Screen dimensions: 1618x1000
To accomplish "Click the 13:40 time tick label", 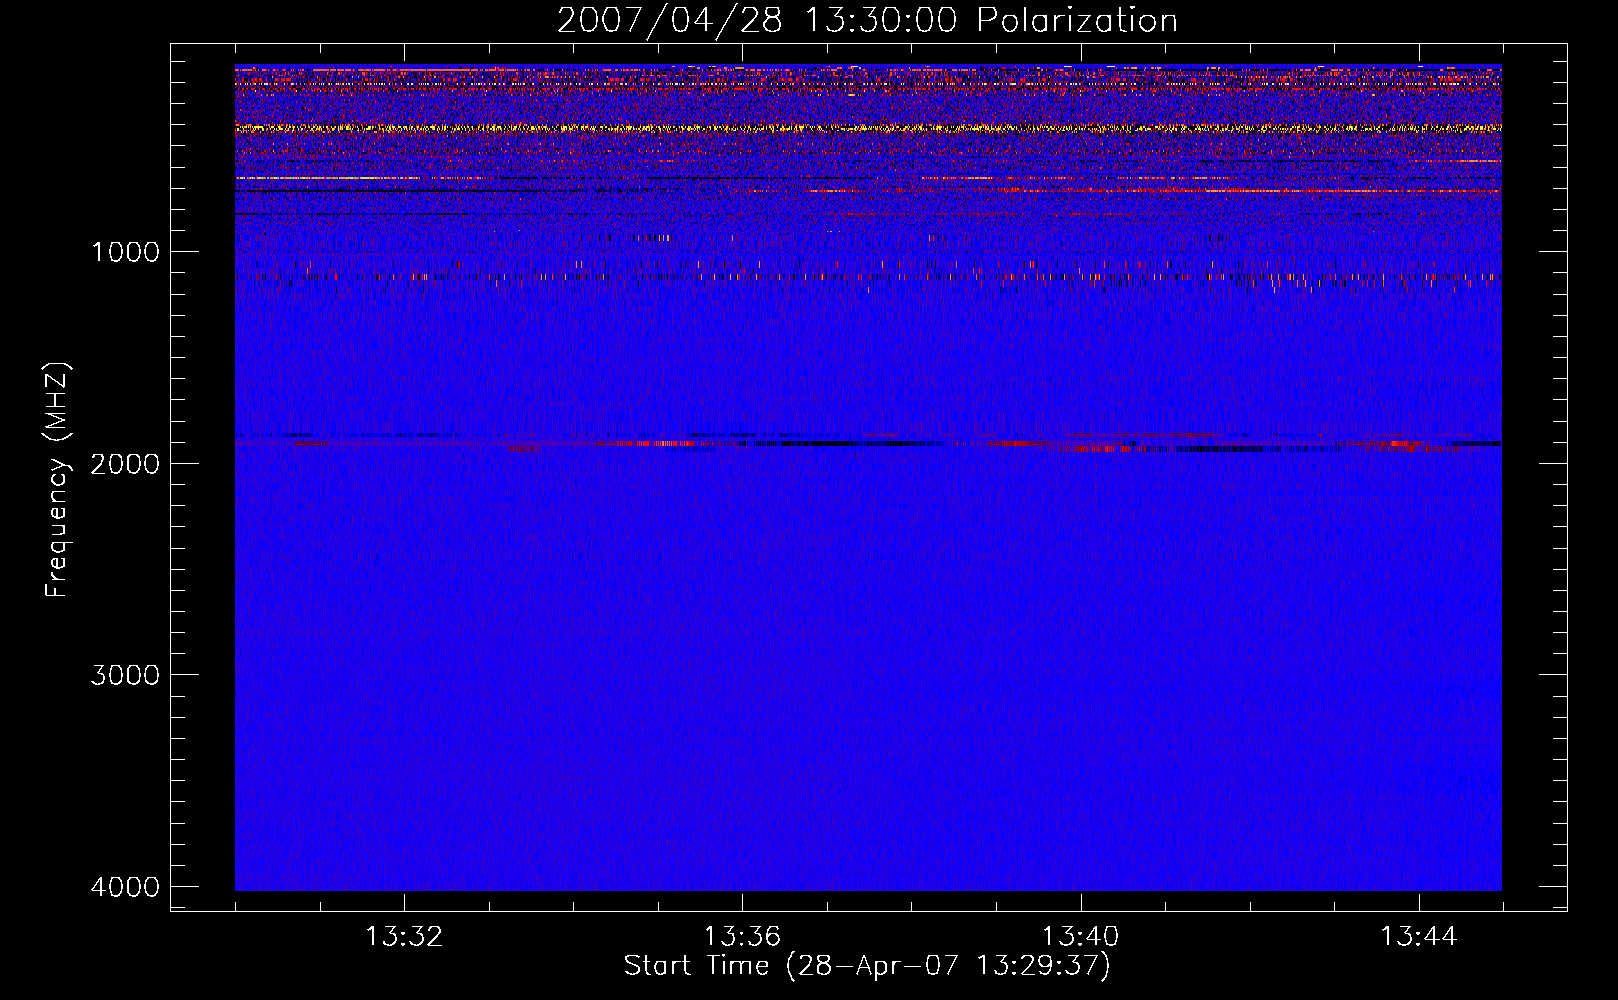I will (x=1081, y=937).
